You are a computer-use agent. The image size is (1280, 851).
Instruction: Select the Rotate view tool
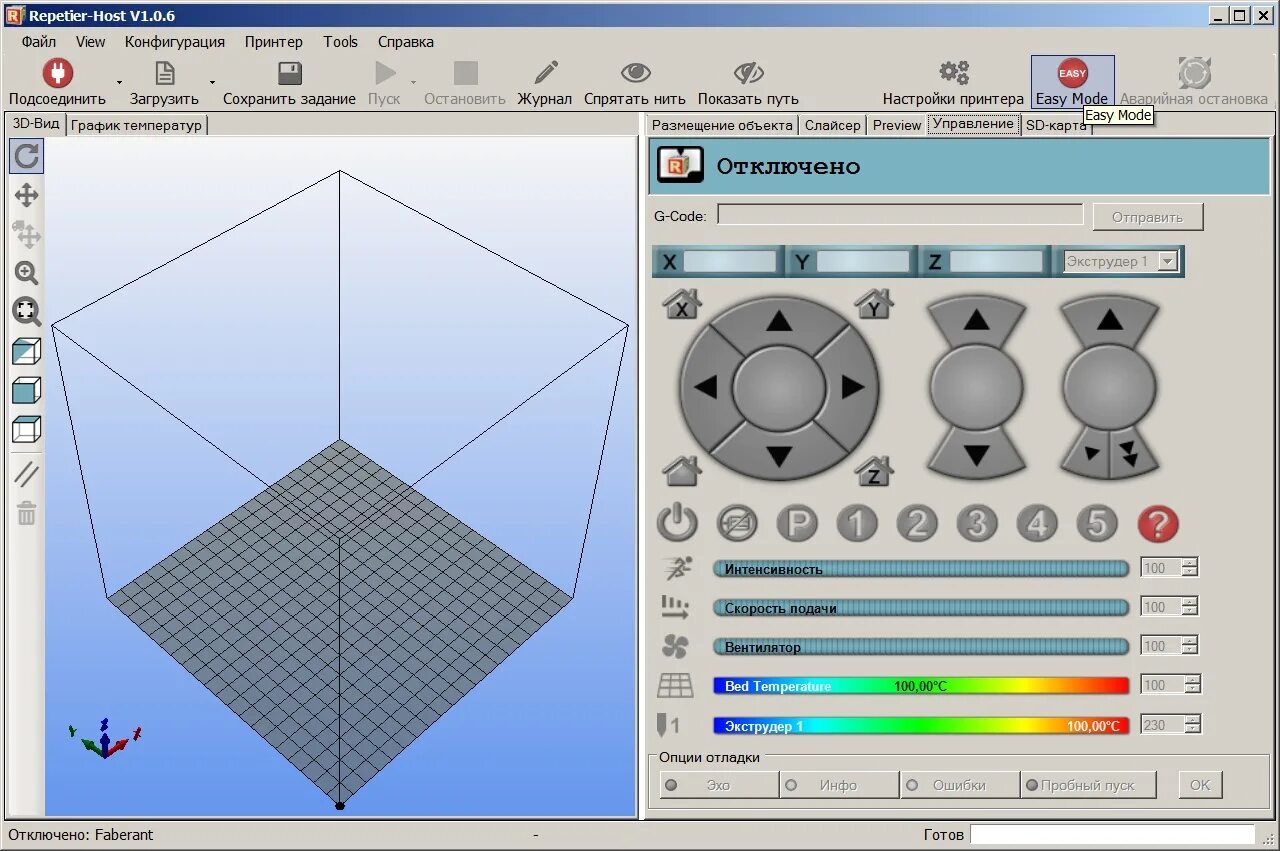[27, 155]
